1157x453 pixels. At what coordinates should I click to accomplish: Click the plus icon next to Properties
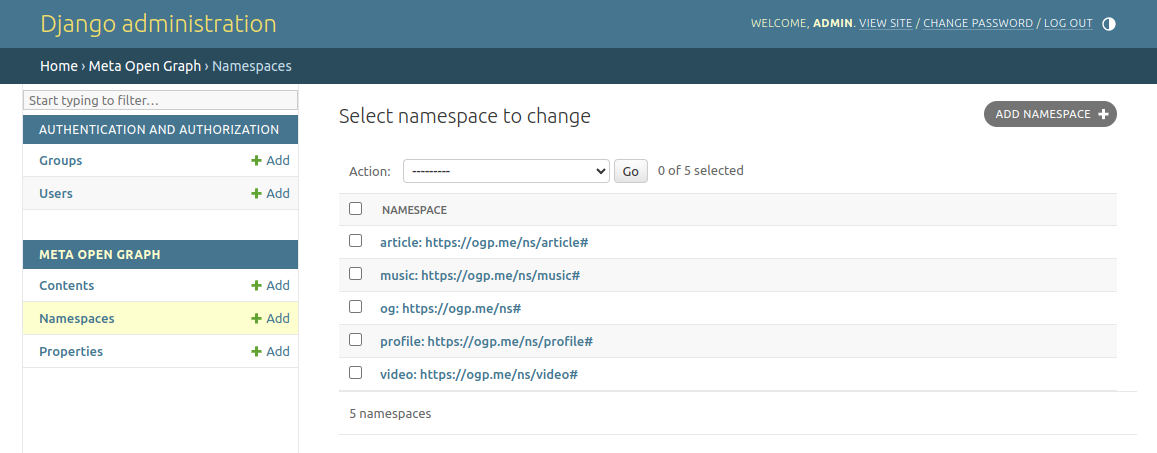coord(256,351)
